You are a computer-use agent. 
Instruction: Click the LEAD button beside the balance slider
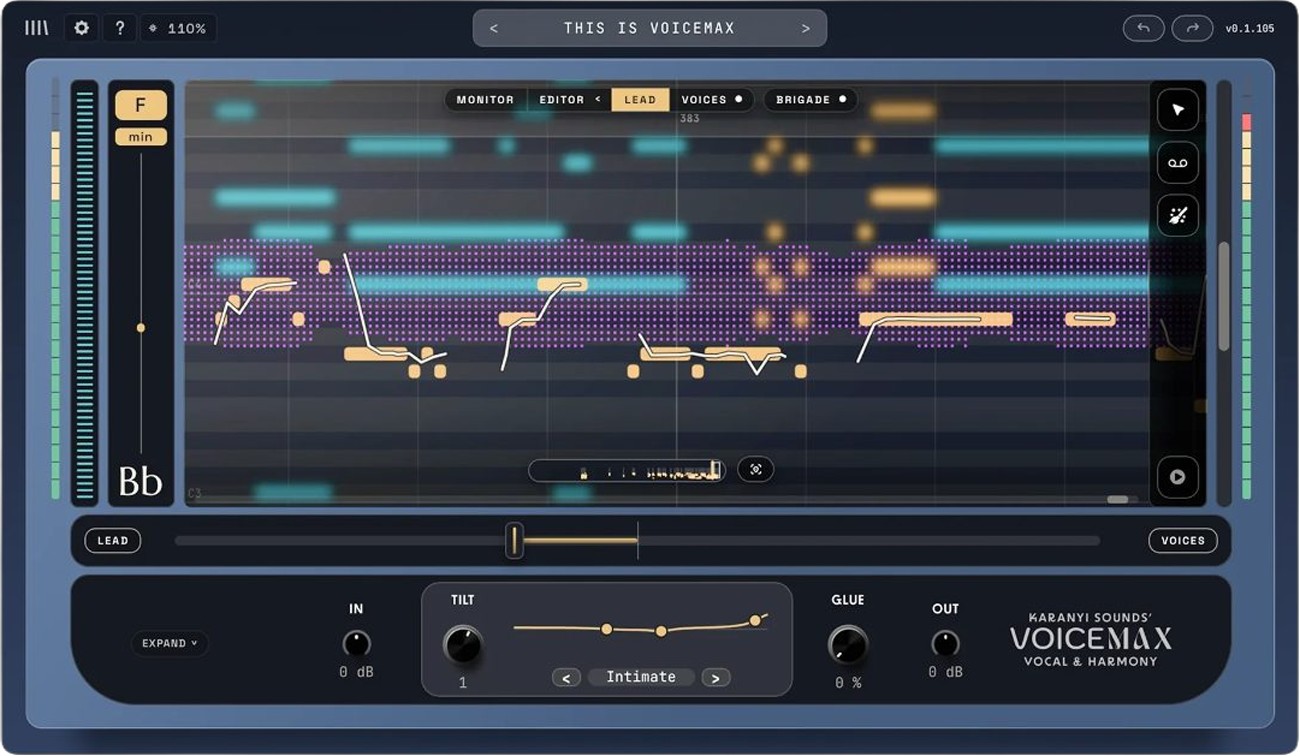pos(113,541)
